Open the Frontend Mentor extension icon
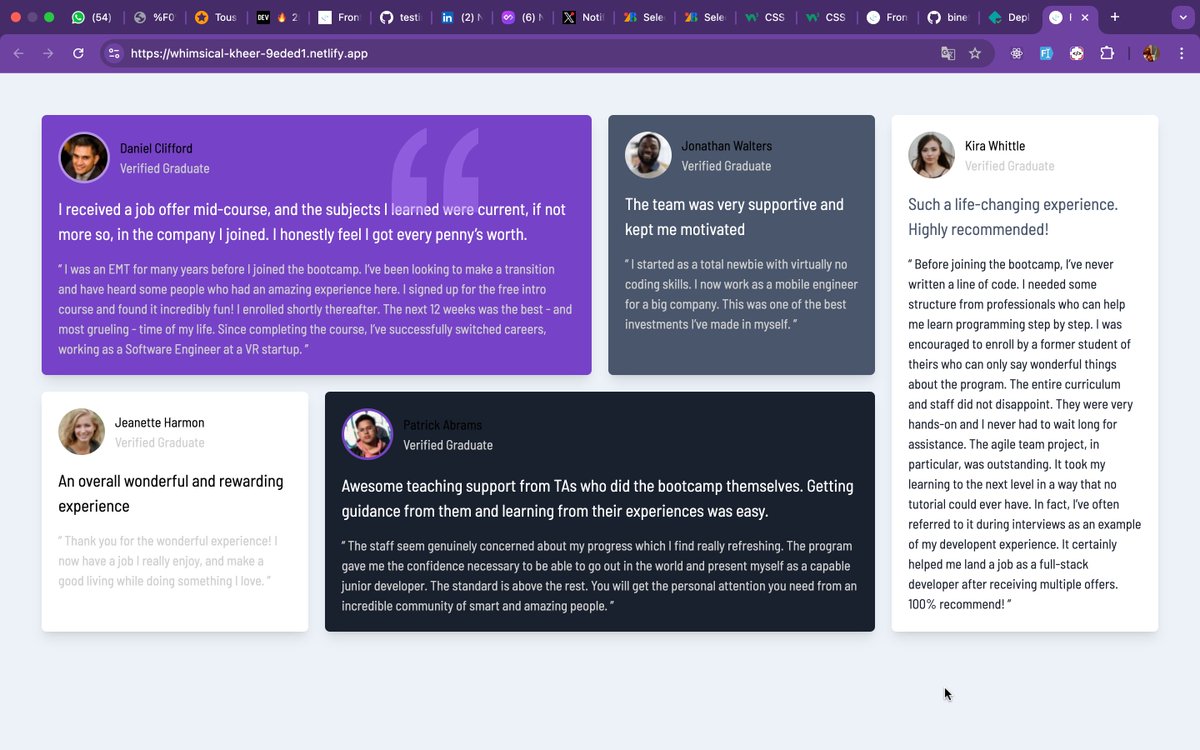1200x750 pixels. click(x=1046, y=53)
